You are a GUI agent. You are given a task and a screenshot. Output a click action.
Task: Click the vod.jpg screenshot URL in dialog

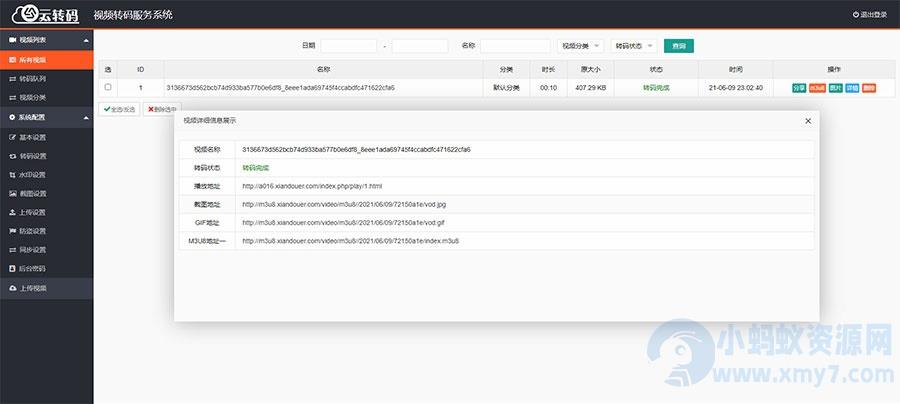coord(344,204)
